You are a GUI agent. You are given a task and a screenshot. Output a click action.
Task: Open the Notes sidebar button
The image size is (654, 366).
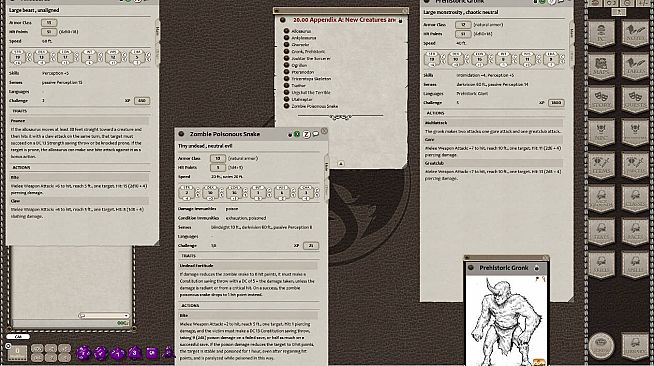(634, 33)
